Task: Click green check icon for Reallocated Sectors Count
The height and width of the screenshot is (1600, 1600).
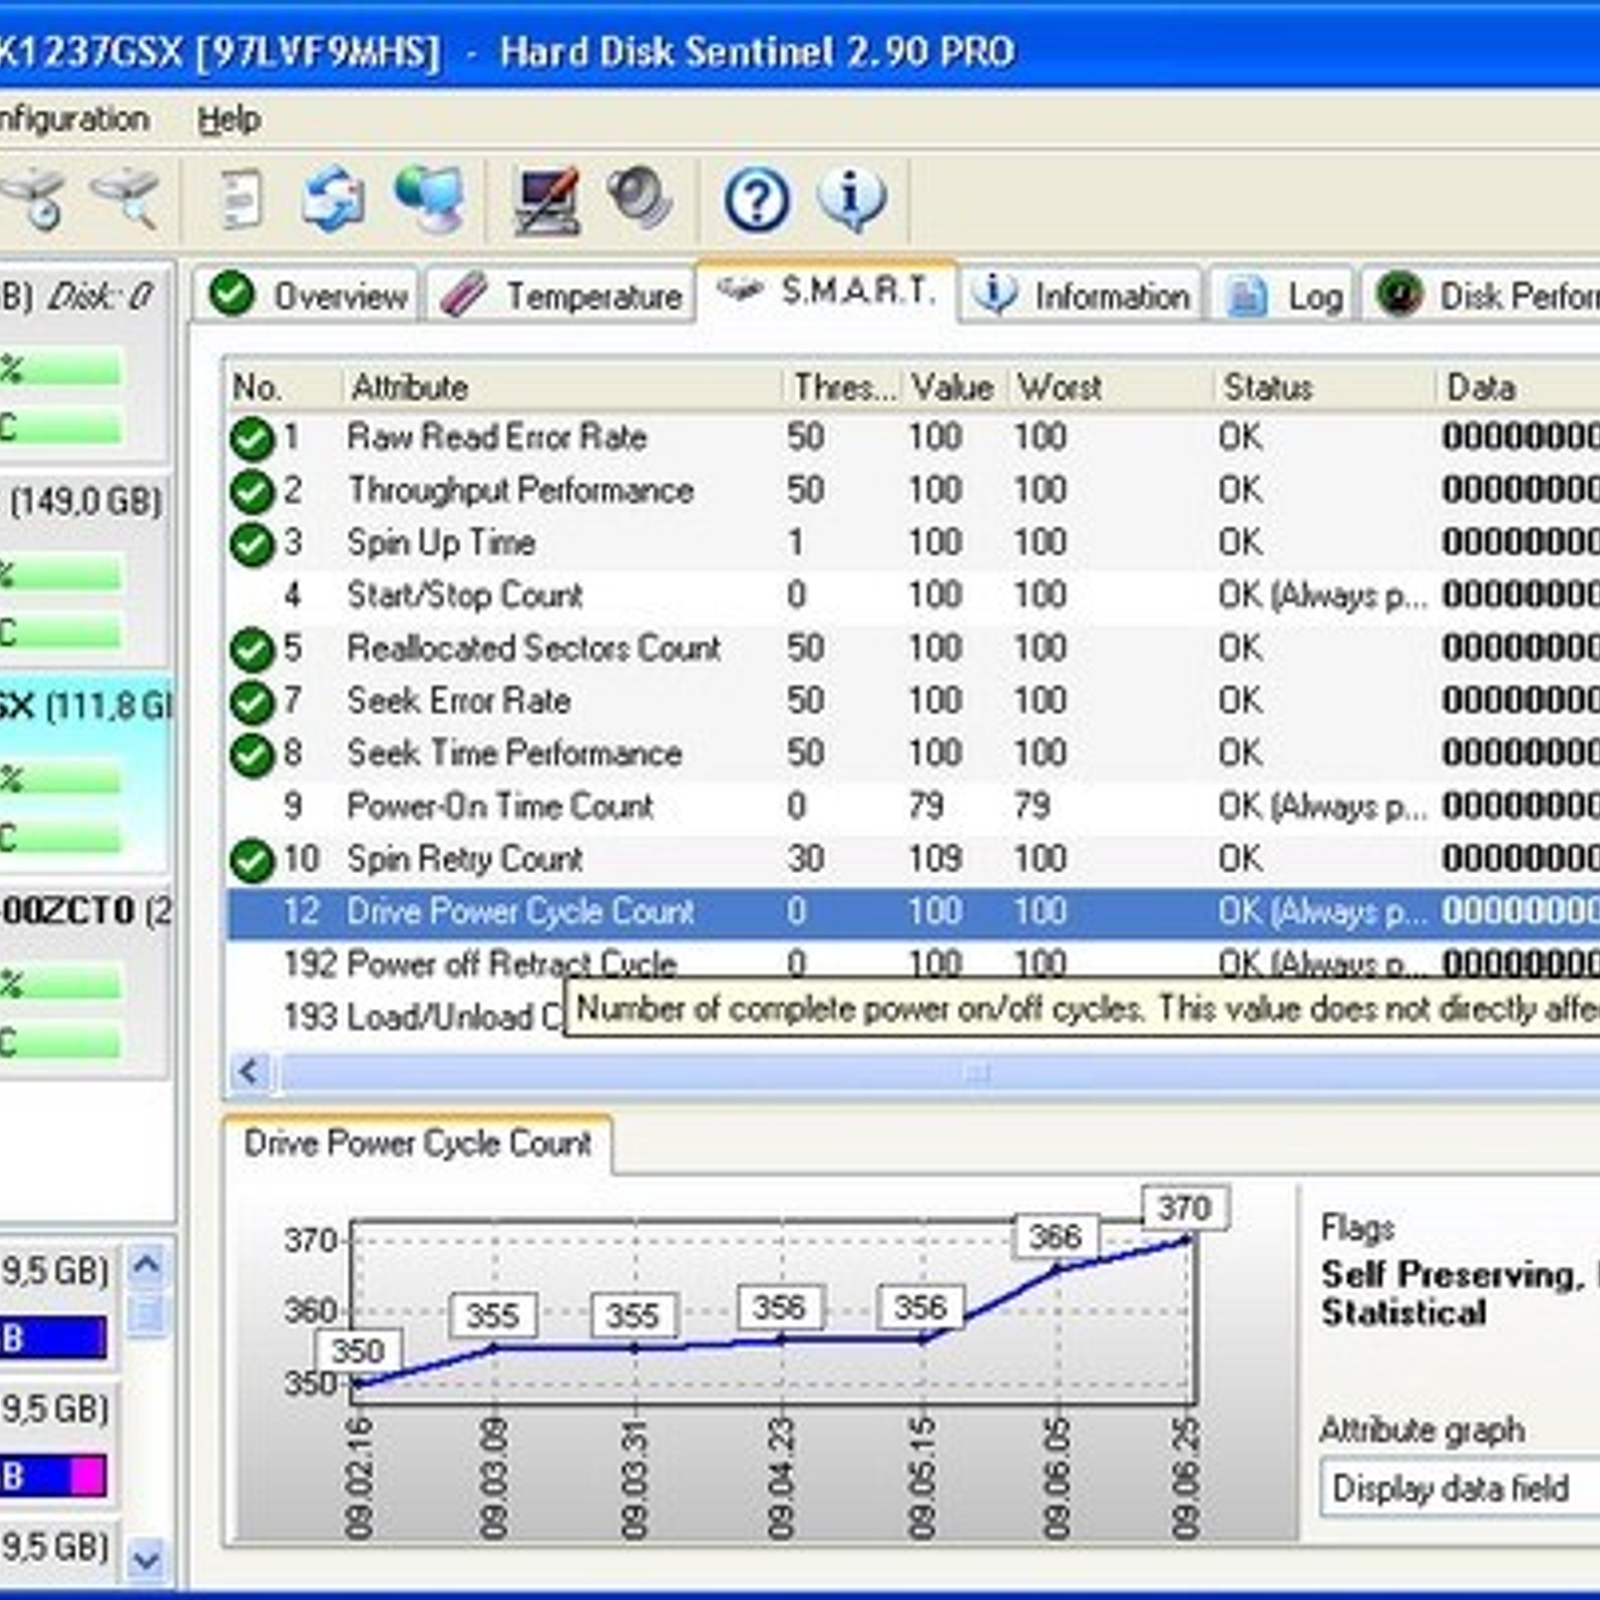Action: [252, 650]
